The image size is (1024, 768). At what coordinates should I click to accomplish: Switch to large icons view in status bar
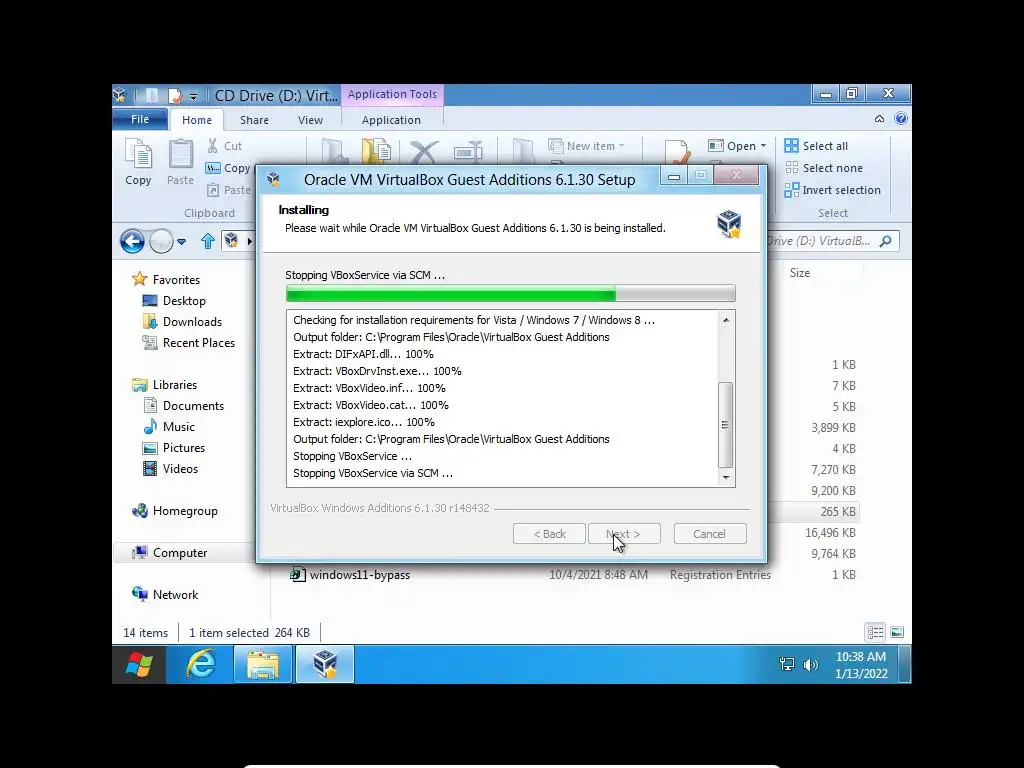(x=897, y=632)
